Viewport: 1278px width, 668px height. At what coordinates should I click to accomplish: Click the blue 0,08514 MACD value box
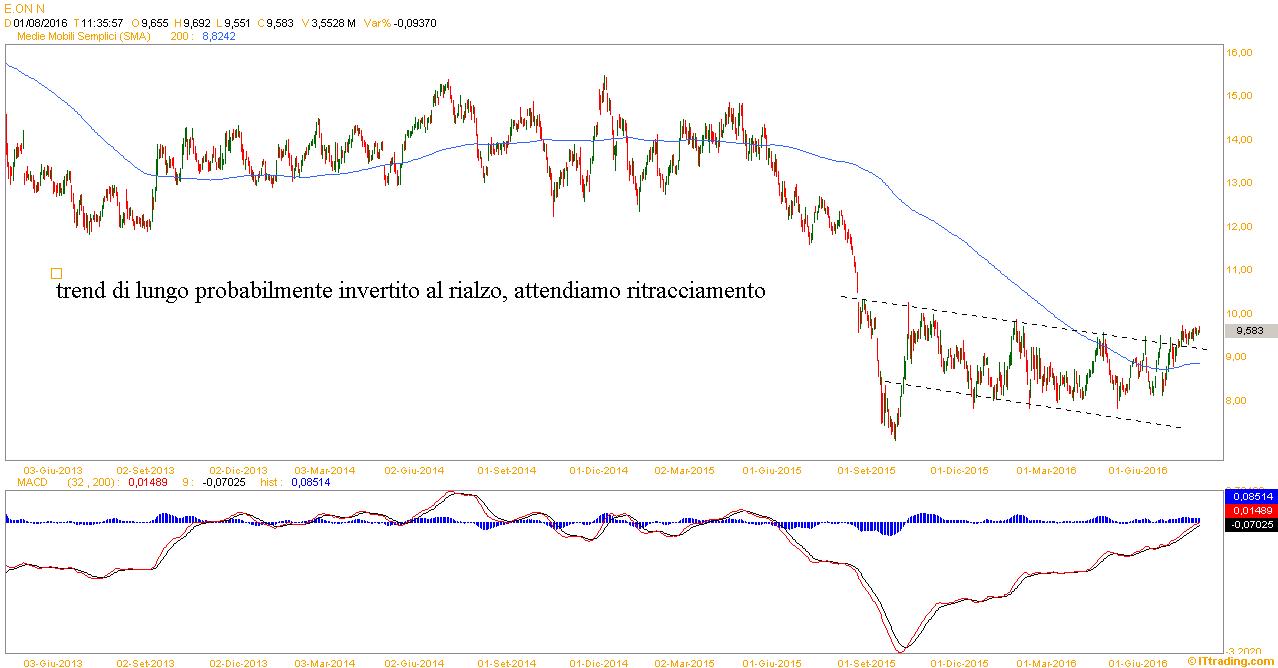[1250, 494]
